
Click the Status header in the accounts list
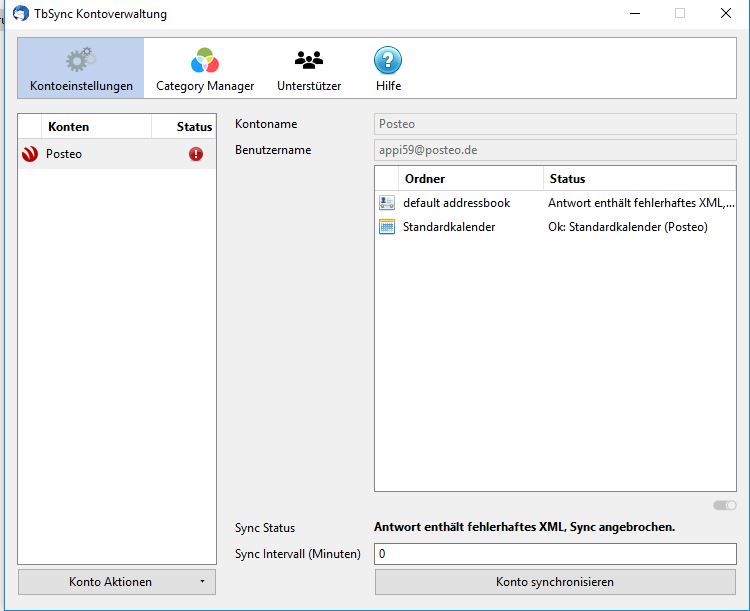click(x=194, y=127)
